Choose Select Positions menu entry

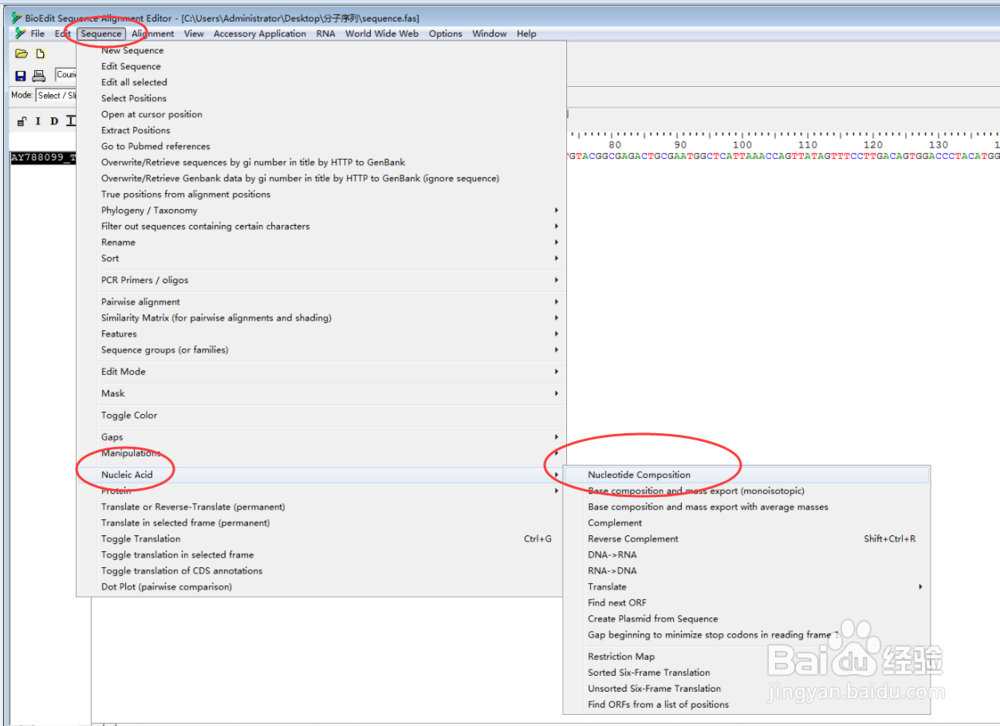[321, 98]
